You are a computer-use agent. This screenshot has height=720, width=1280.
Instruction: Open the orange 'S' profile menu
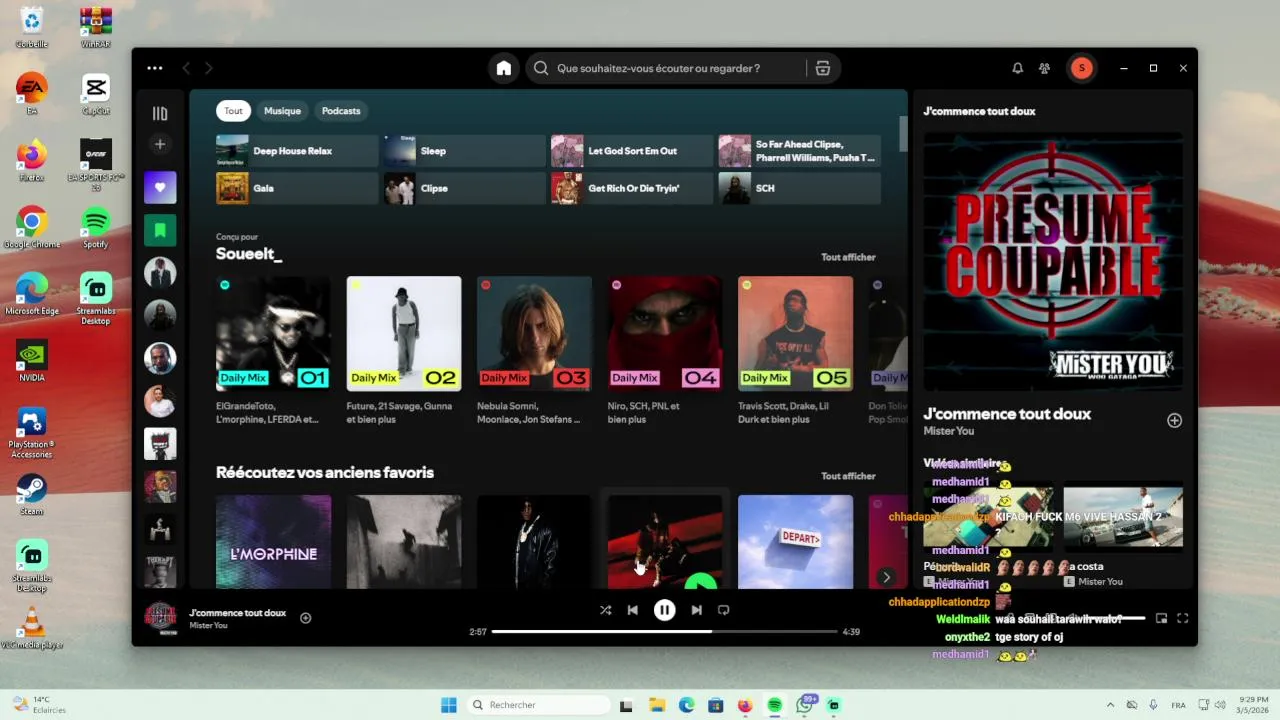click(1081, 68)
